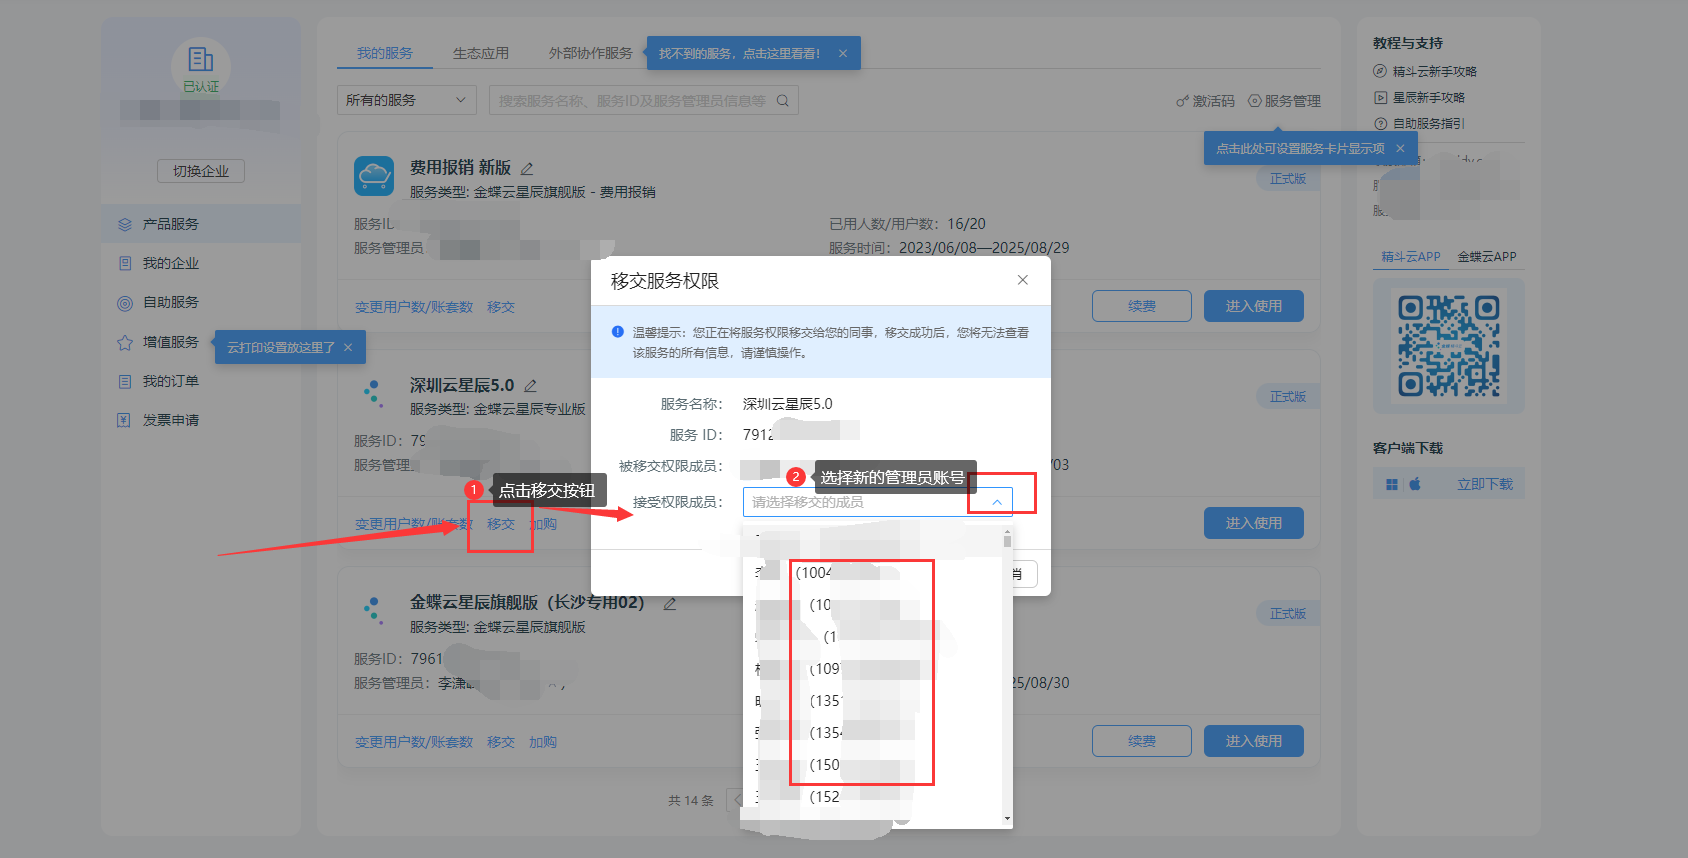
Task: Click 进入使用 for 深圳云星辰5.0
Action: (1254, 523)
